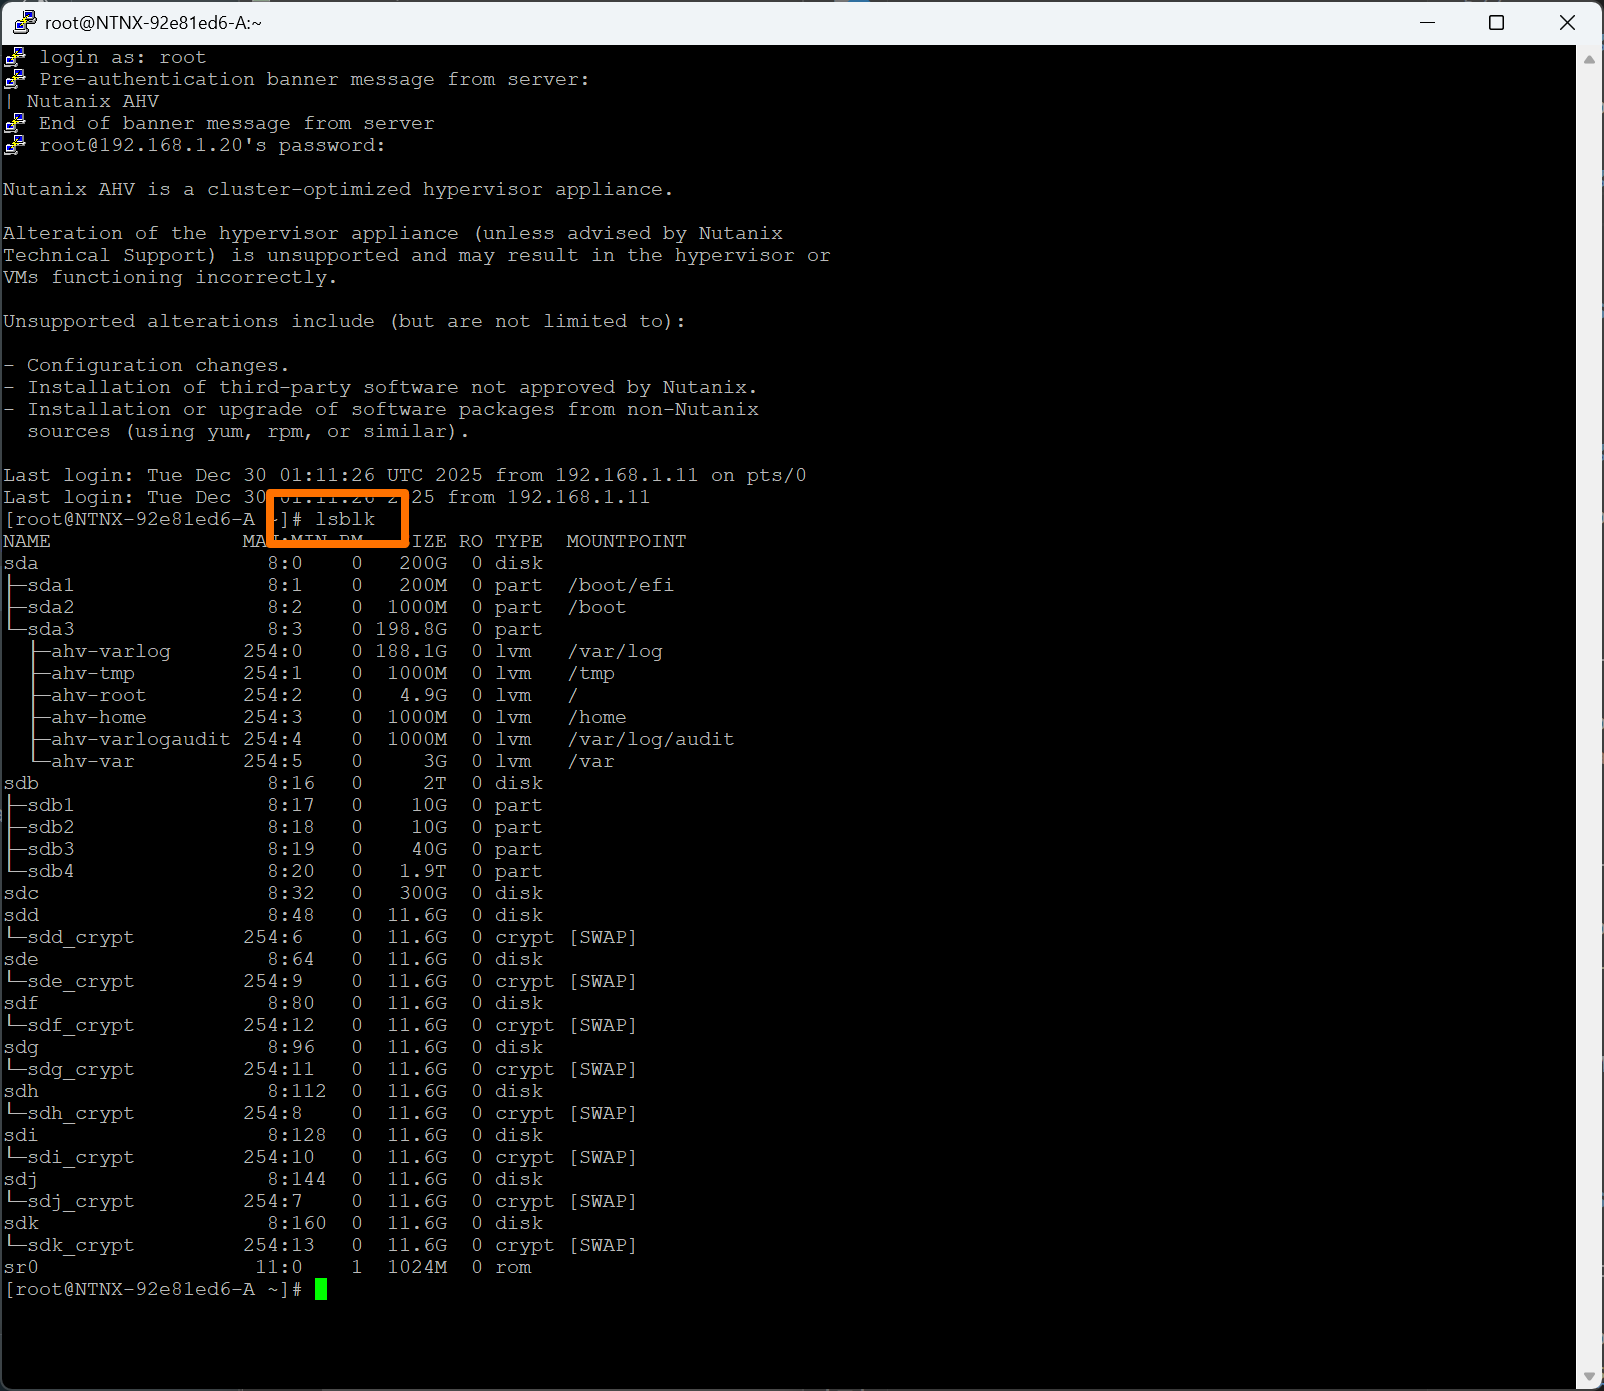The width and height of the screenshot is (1604, 1391).
Task: Click the icon beside 'Pre-authentication banner message' line
Action: click(x=15, y=80)
